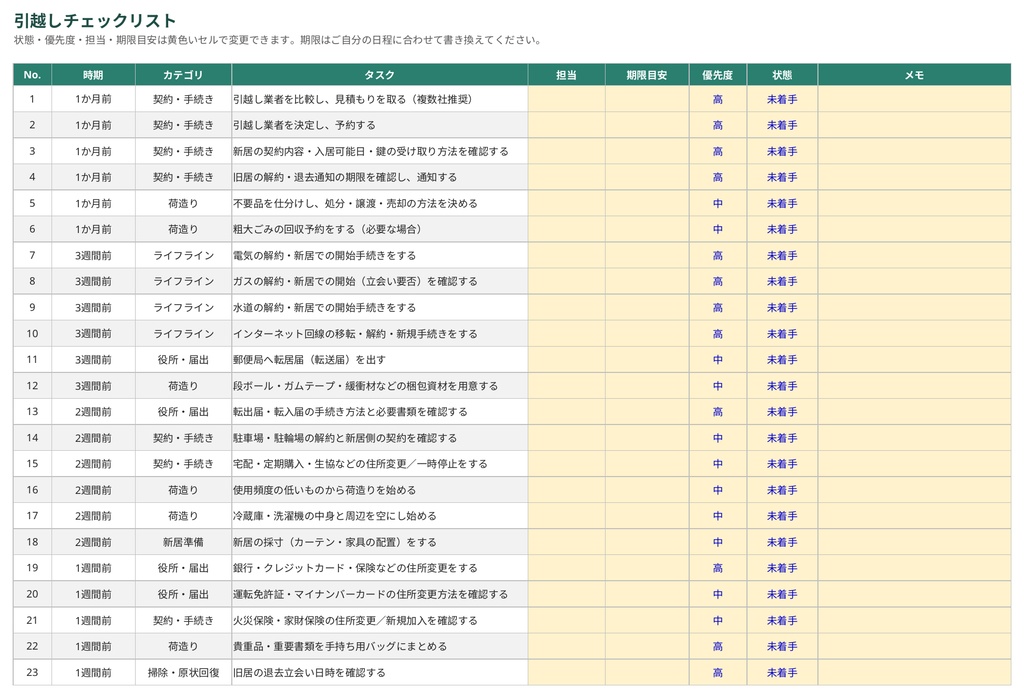Open the 優先度 cell for task 11
This screenshot has height=698, width=1024.
718,360
